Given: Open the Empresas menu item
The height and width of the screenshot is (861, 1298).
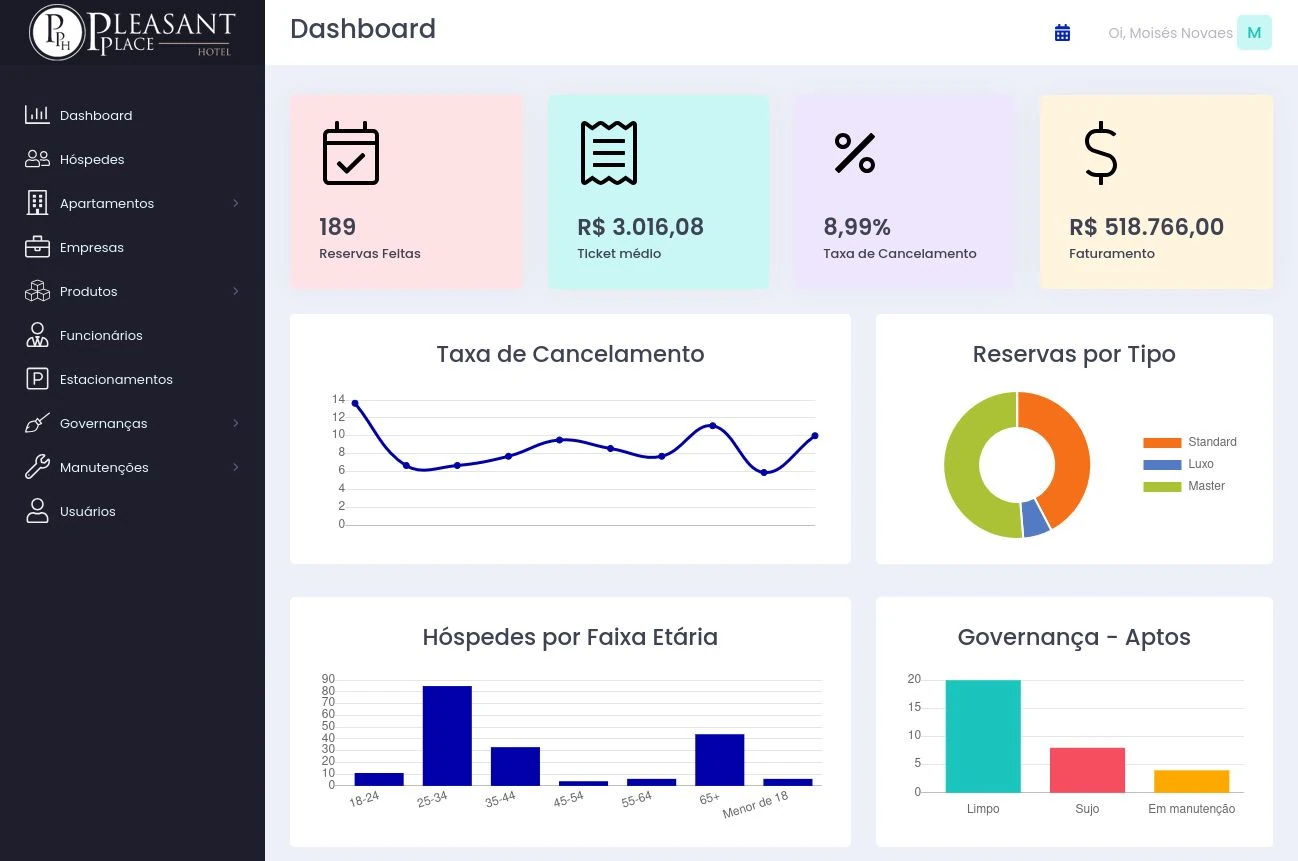Looking at the screenshot, I should (92, 247).
